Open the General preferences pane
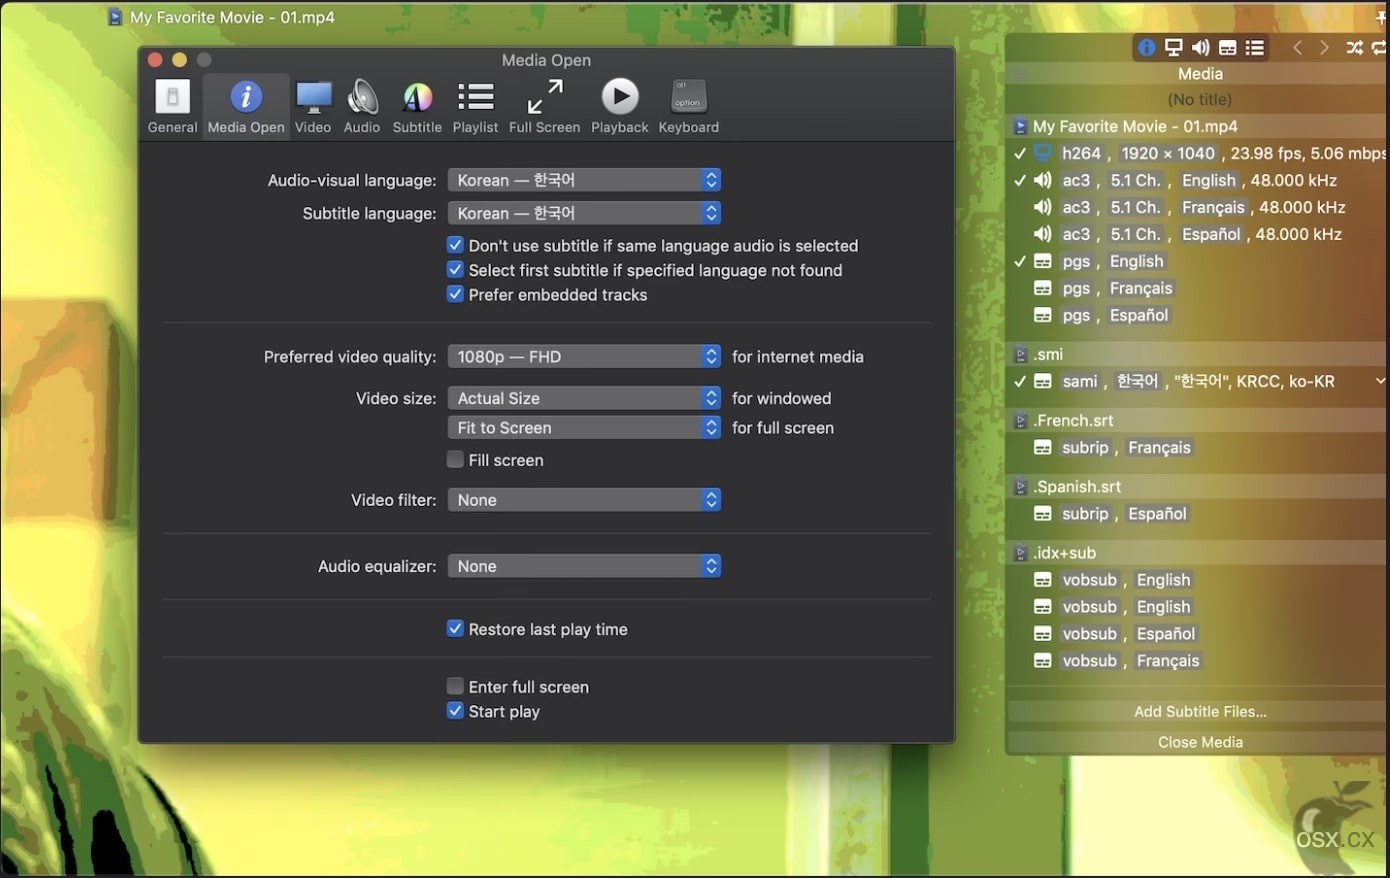Viewport: 1390px width, 878px height. coord(172,106)
